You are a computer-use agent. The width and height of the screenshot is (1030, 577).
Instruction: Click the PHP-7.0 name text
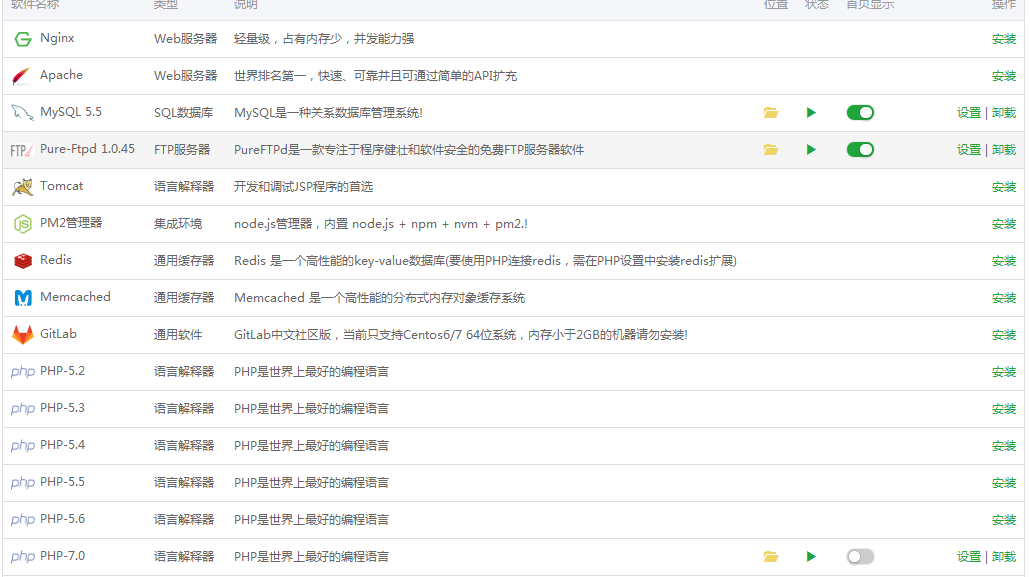tap(62, 556)
